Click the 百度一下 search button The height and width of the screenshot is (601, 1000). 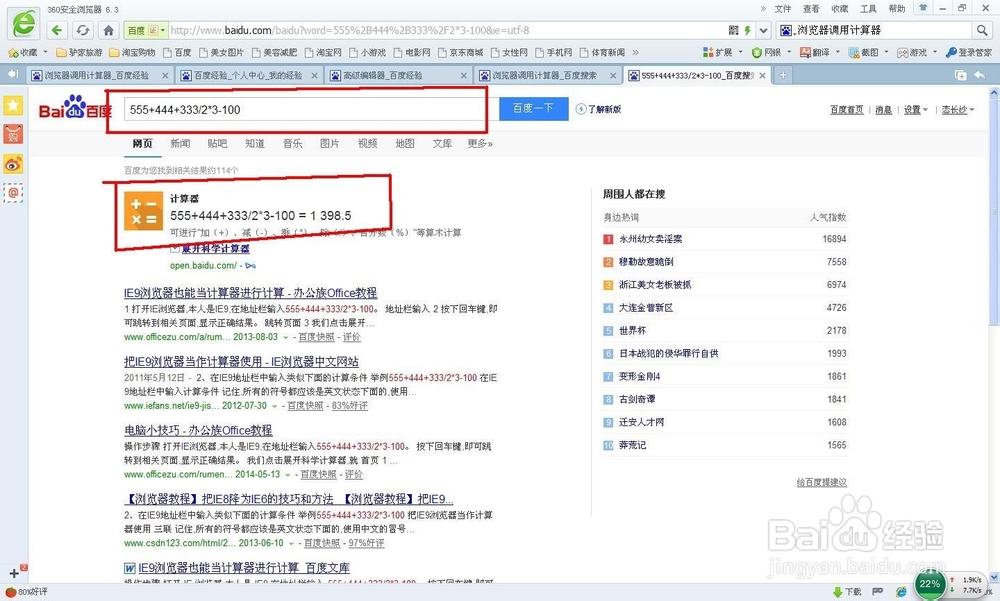[x=533, y=108]
